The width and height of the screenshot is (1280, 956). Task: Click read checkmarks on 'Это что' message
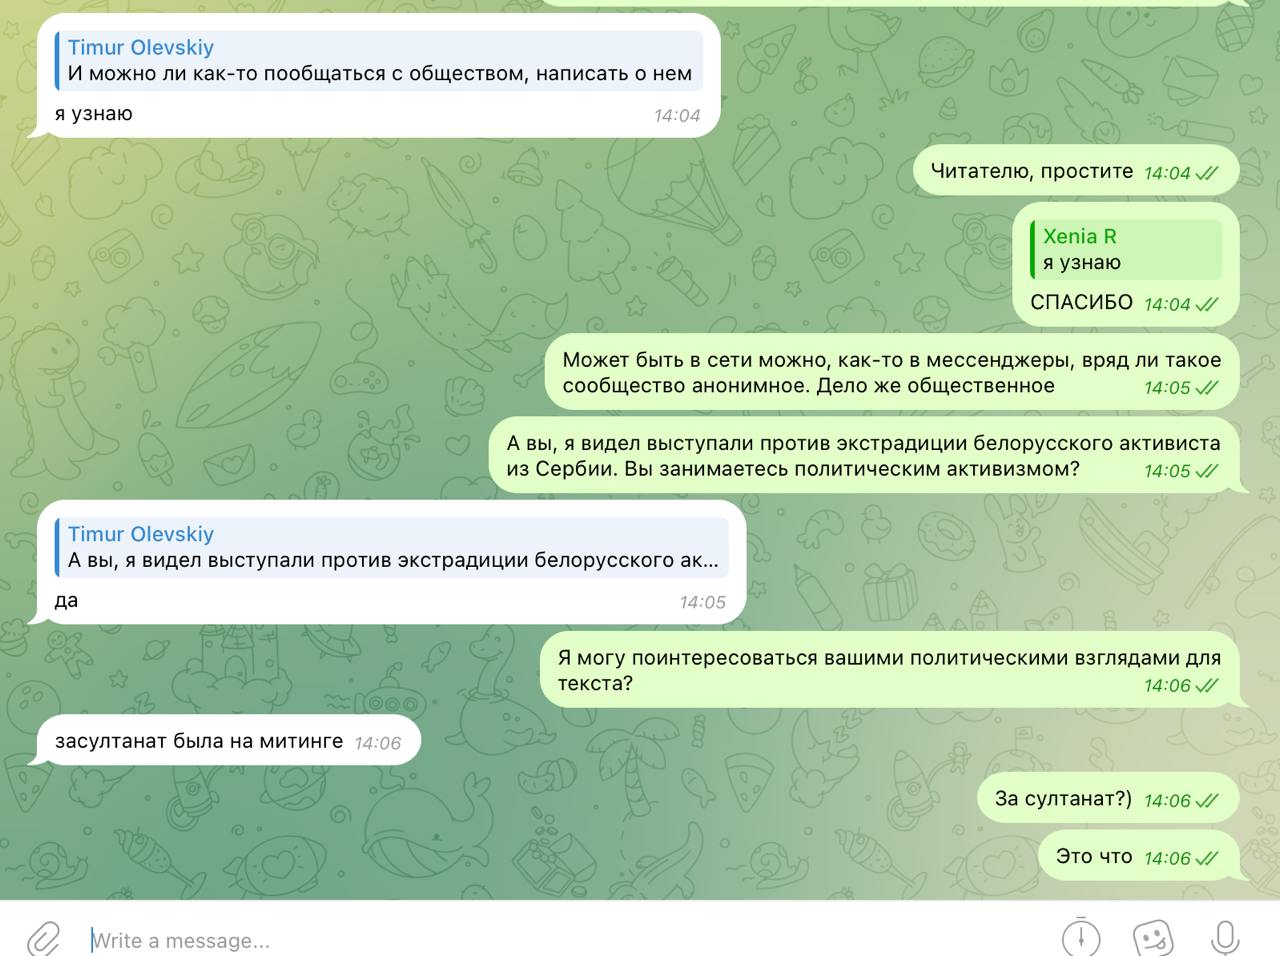tap(1207, 858)
